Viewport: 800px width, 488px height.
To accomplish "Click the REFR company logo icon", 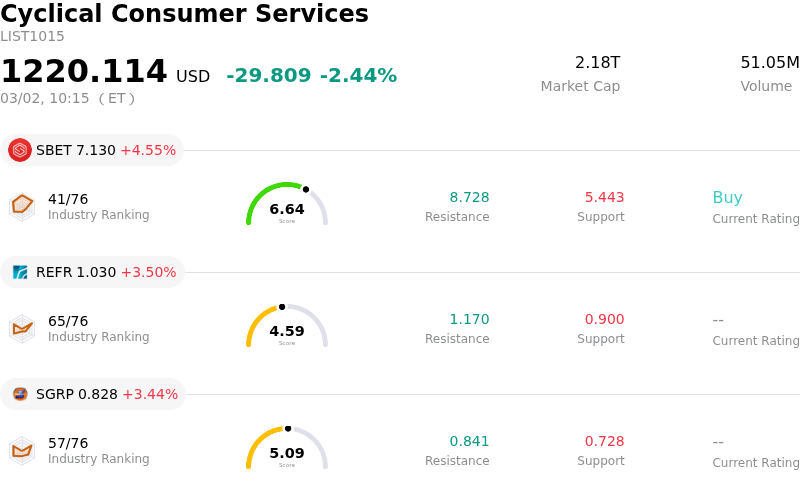I will (x=20, y=272).
